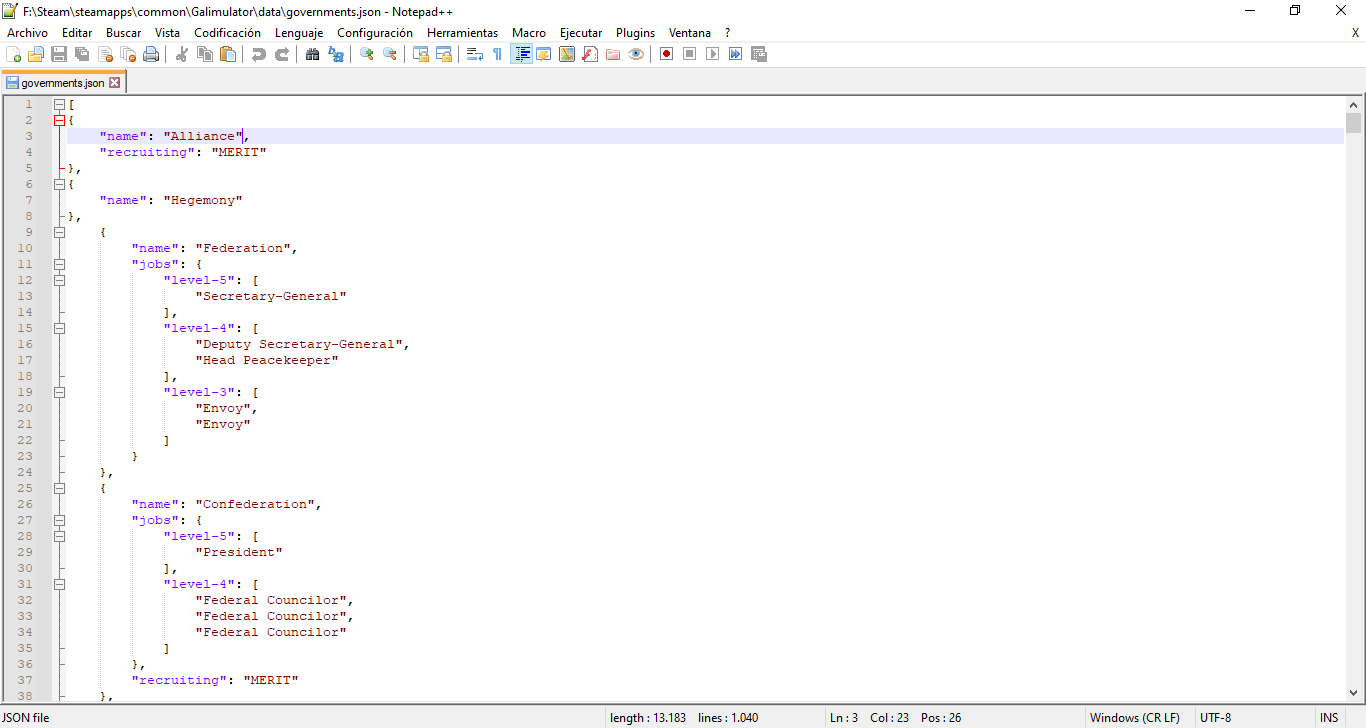This screenshot has width=1366, height=728.
Task: Click the X at menu bar right end
Action: (x=1355, y=33)
